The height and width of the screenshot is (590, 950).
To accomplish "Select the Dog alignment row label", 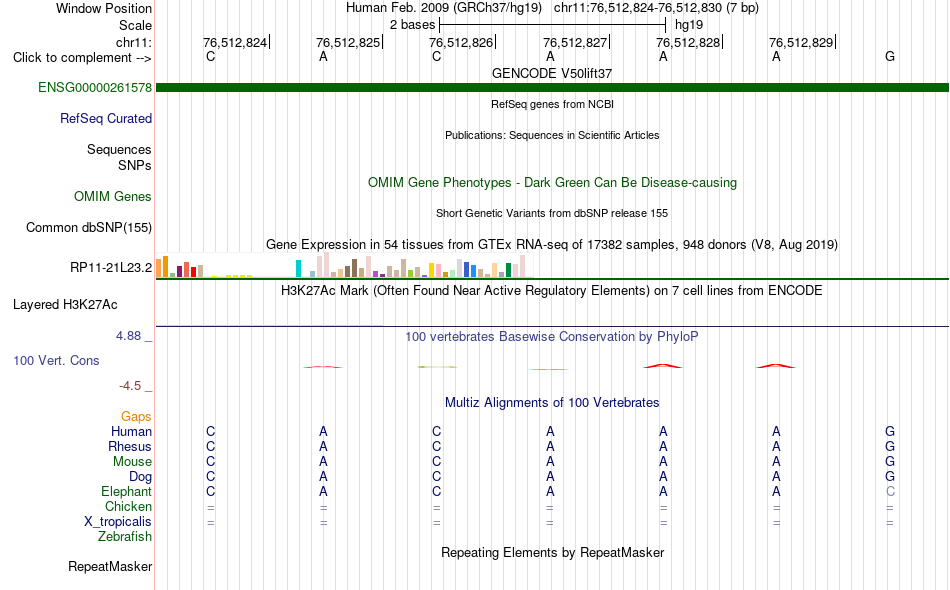I will (x=140, y=477).
